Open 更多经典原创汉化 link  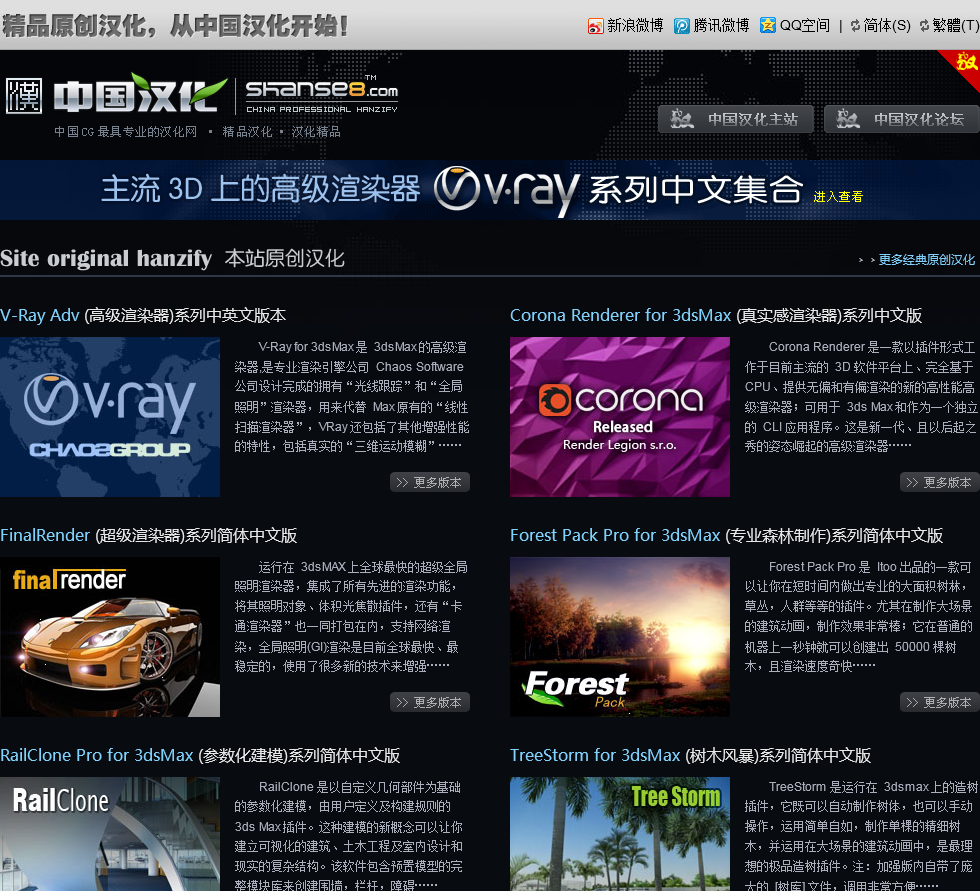pyautogui.click(x=926, y=260)
